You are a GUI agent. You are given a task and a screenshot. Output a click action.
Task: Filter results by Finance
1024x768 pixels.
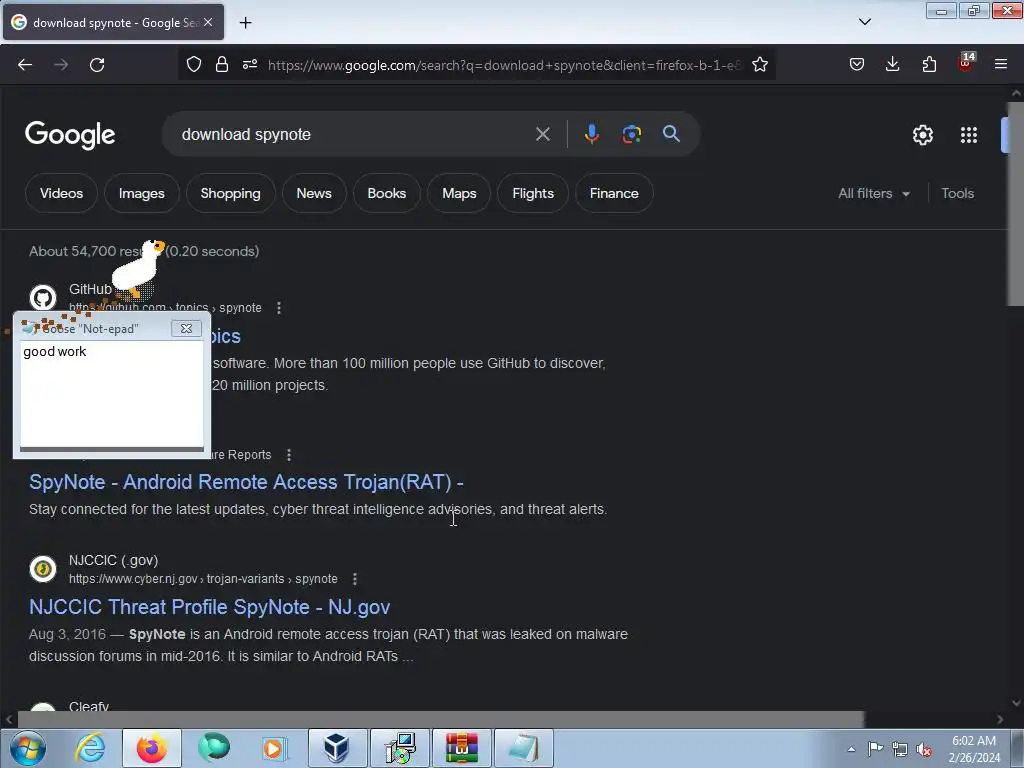[614, 193]
